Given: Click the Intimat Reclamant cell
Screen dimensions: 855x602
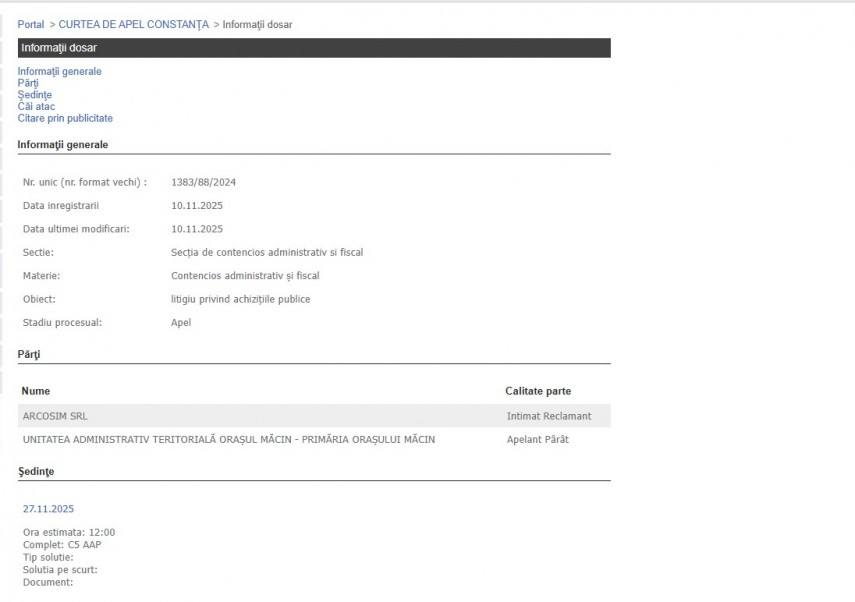Looking at the screenshot, I should (x=549, y=415).
